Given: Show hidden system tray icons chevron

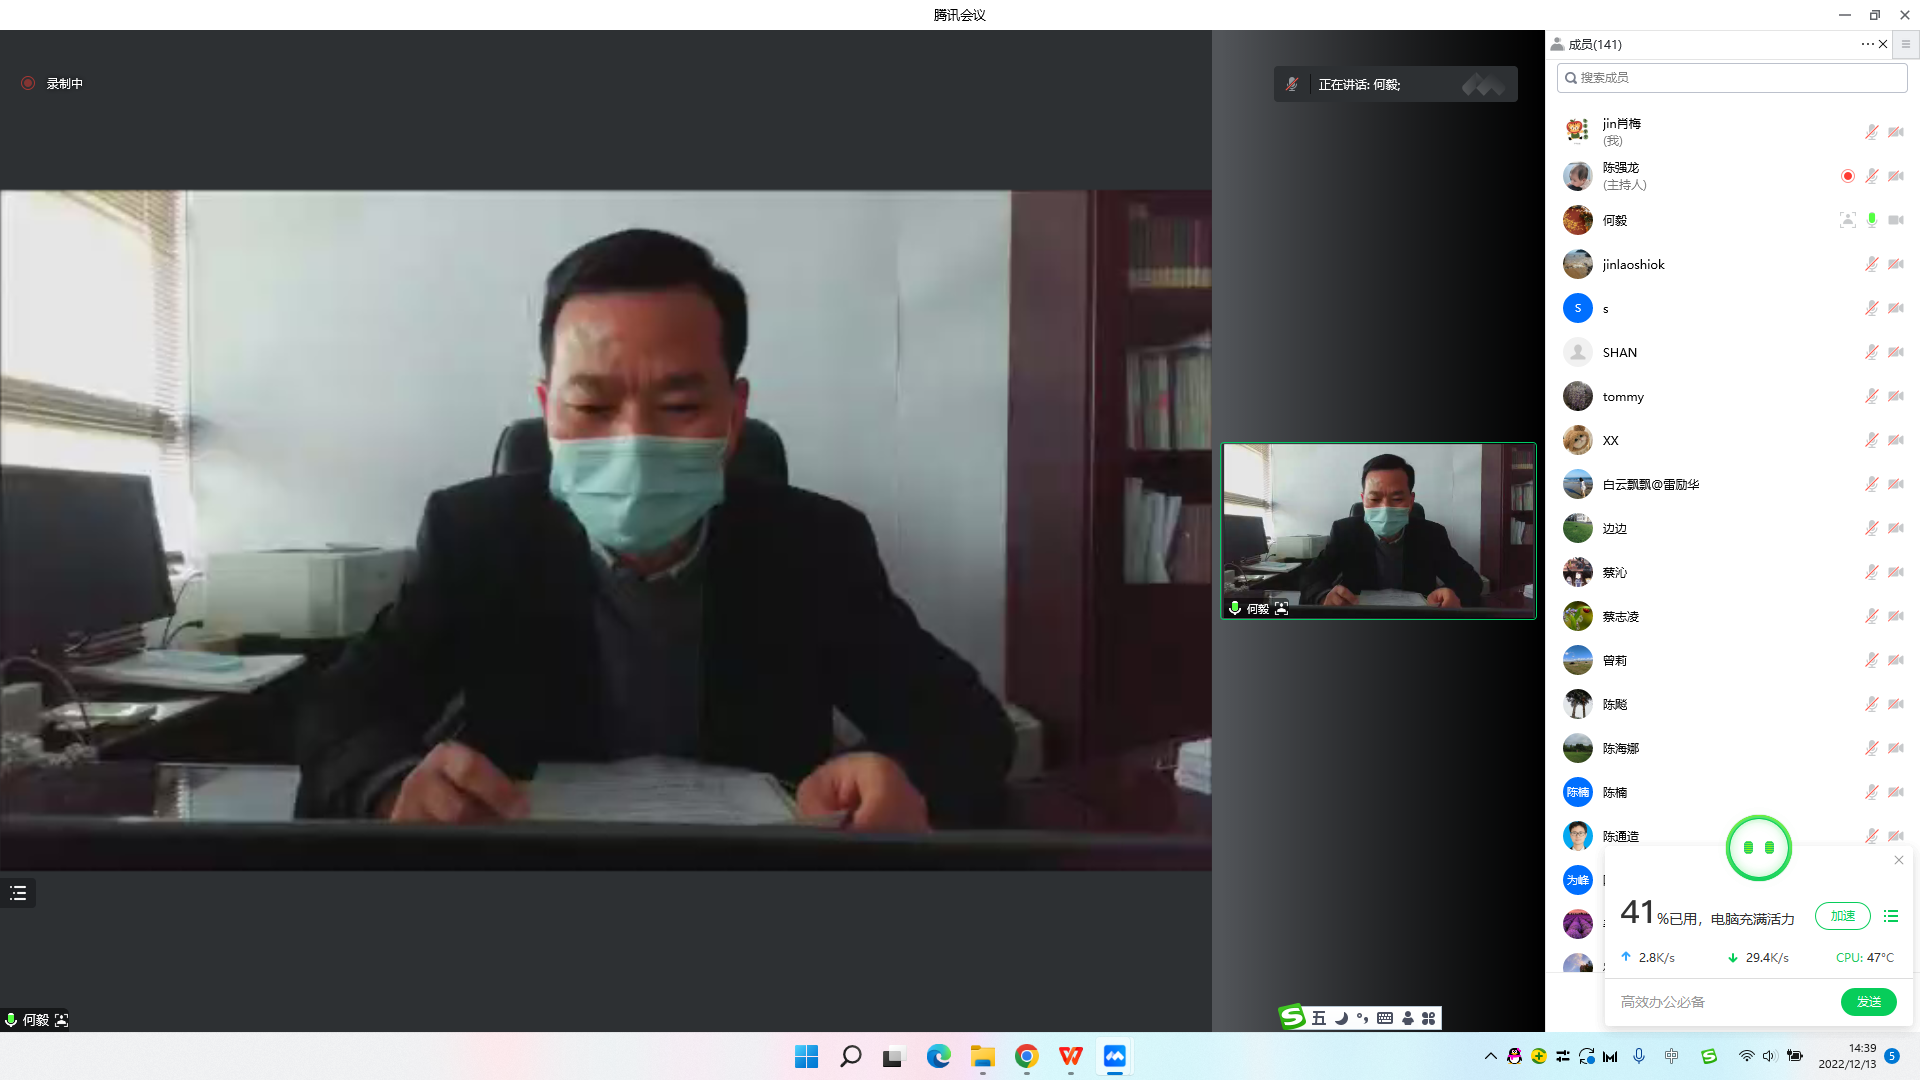Looking at the screenshot, I should click(x=1490, y=1056).
